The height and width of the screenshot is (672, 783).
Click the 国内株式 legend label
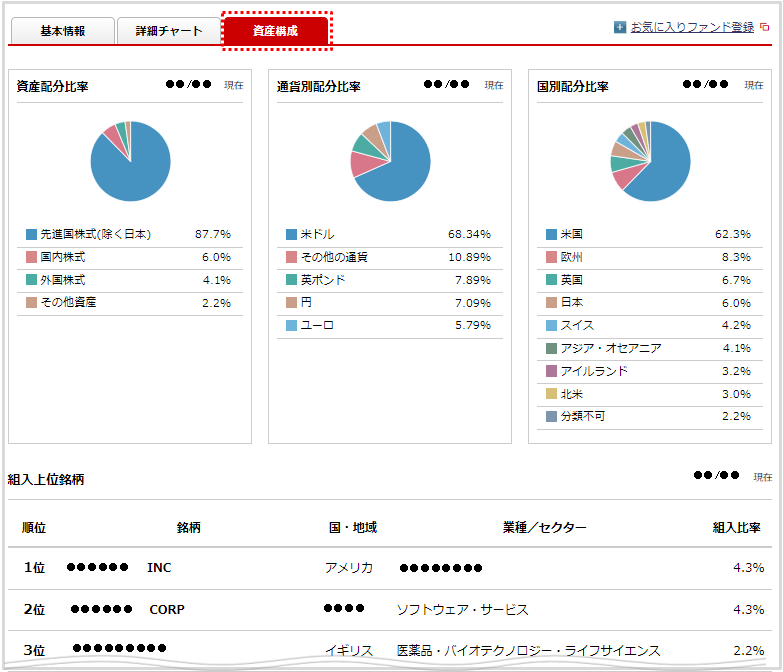(62, 257)
